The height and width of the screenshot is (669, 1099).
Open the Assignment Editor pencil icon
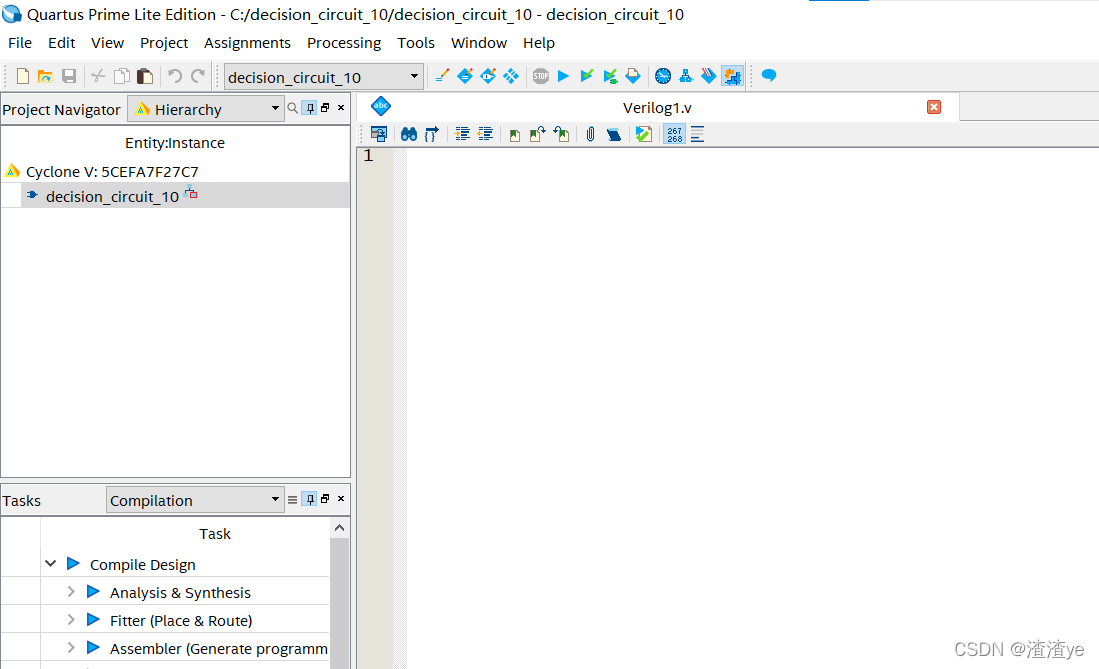(x=442, y=76)
